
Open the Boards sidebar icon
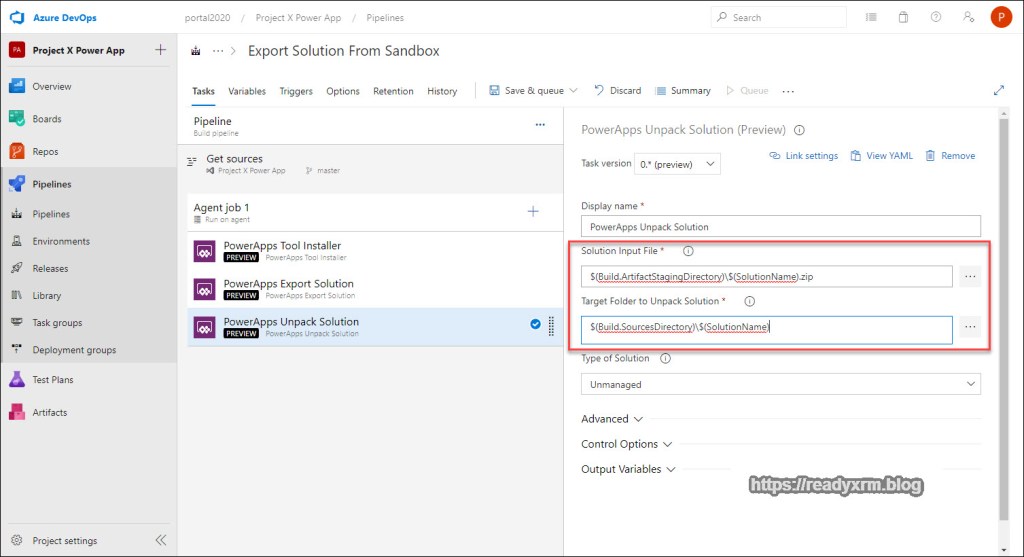click(17, 119)
